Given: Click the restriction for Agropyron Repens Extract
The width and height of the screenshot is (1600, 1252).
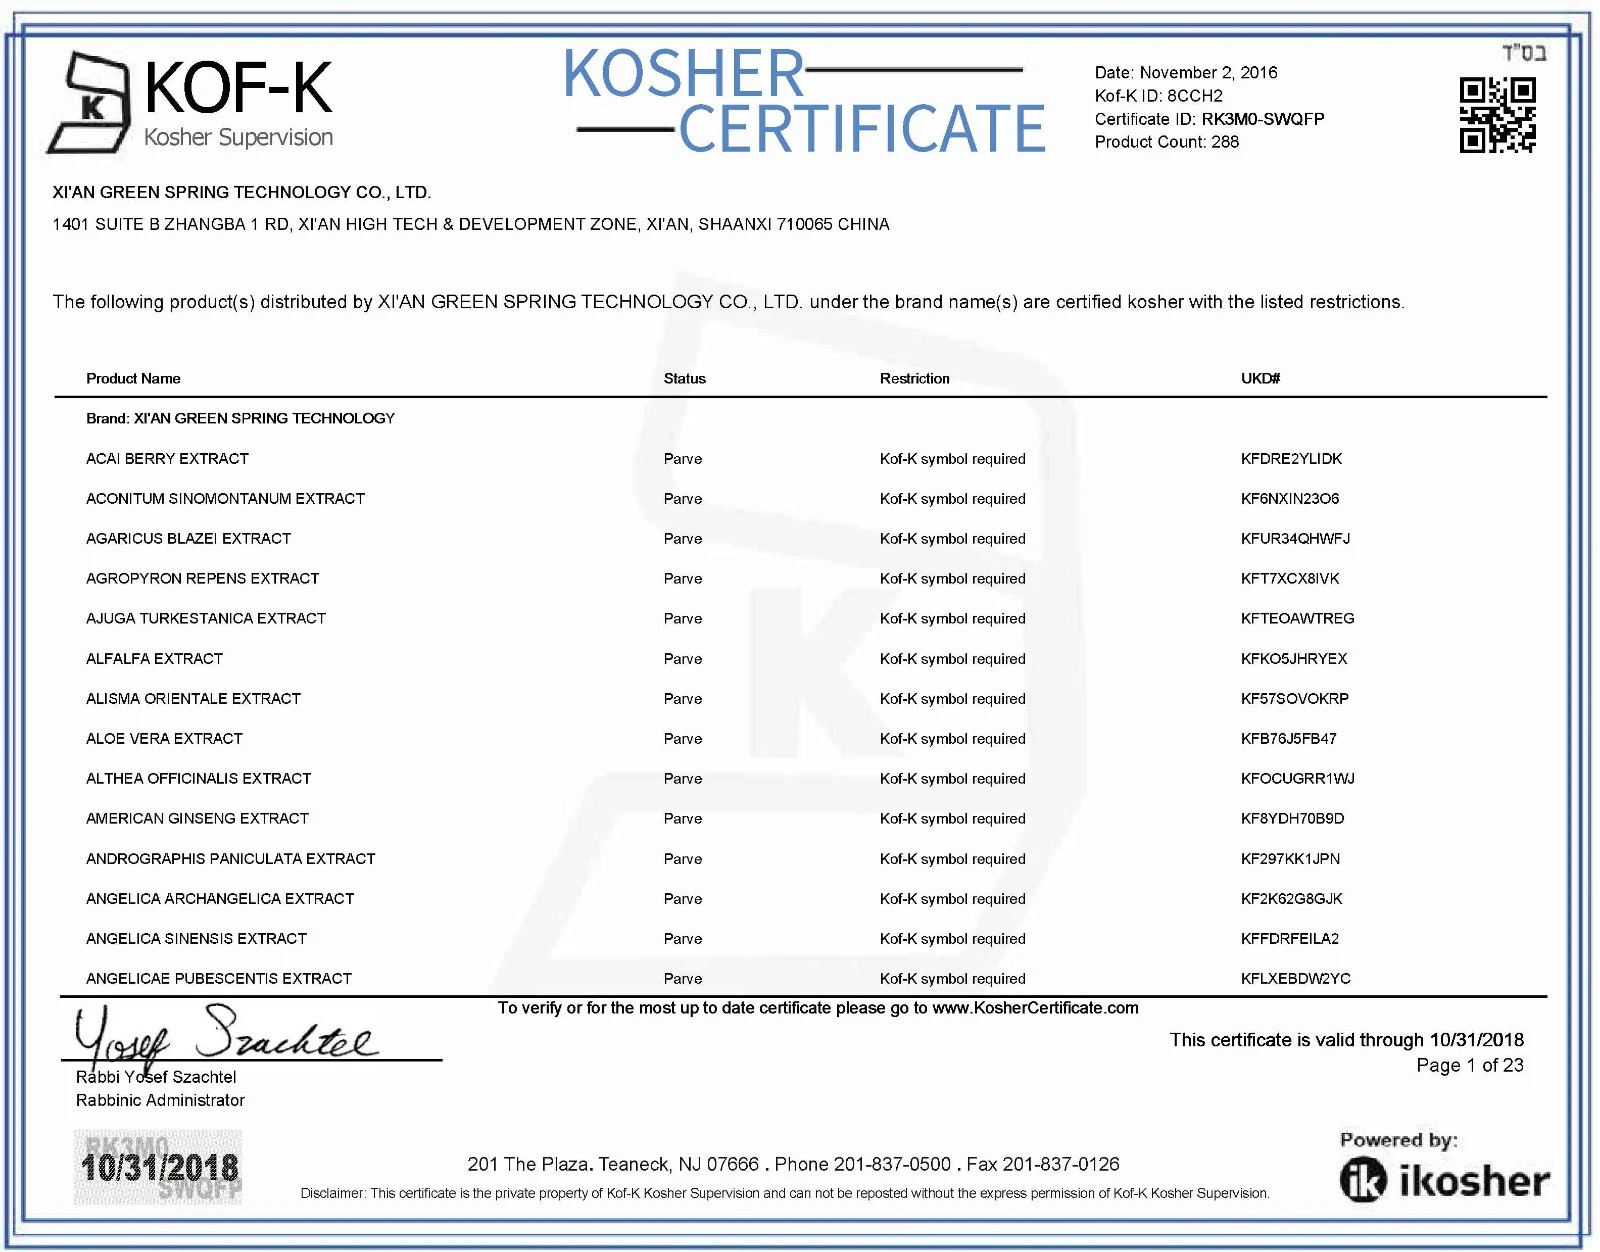Looking at the screenshot, I should click(x=952, y=578).
